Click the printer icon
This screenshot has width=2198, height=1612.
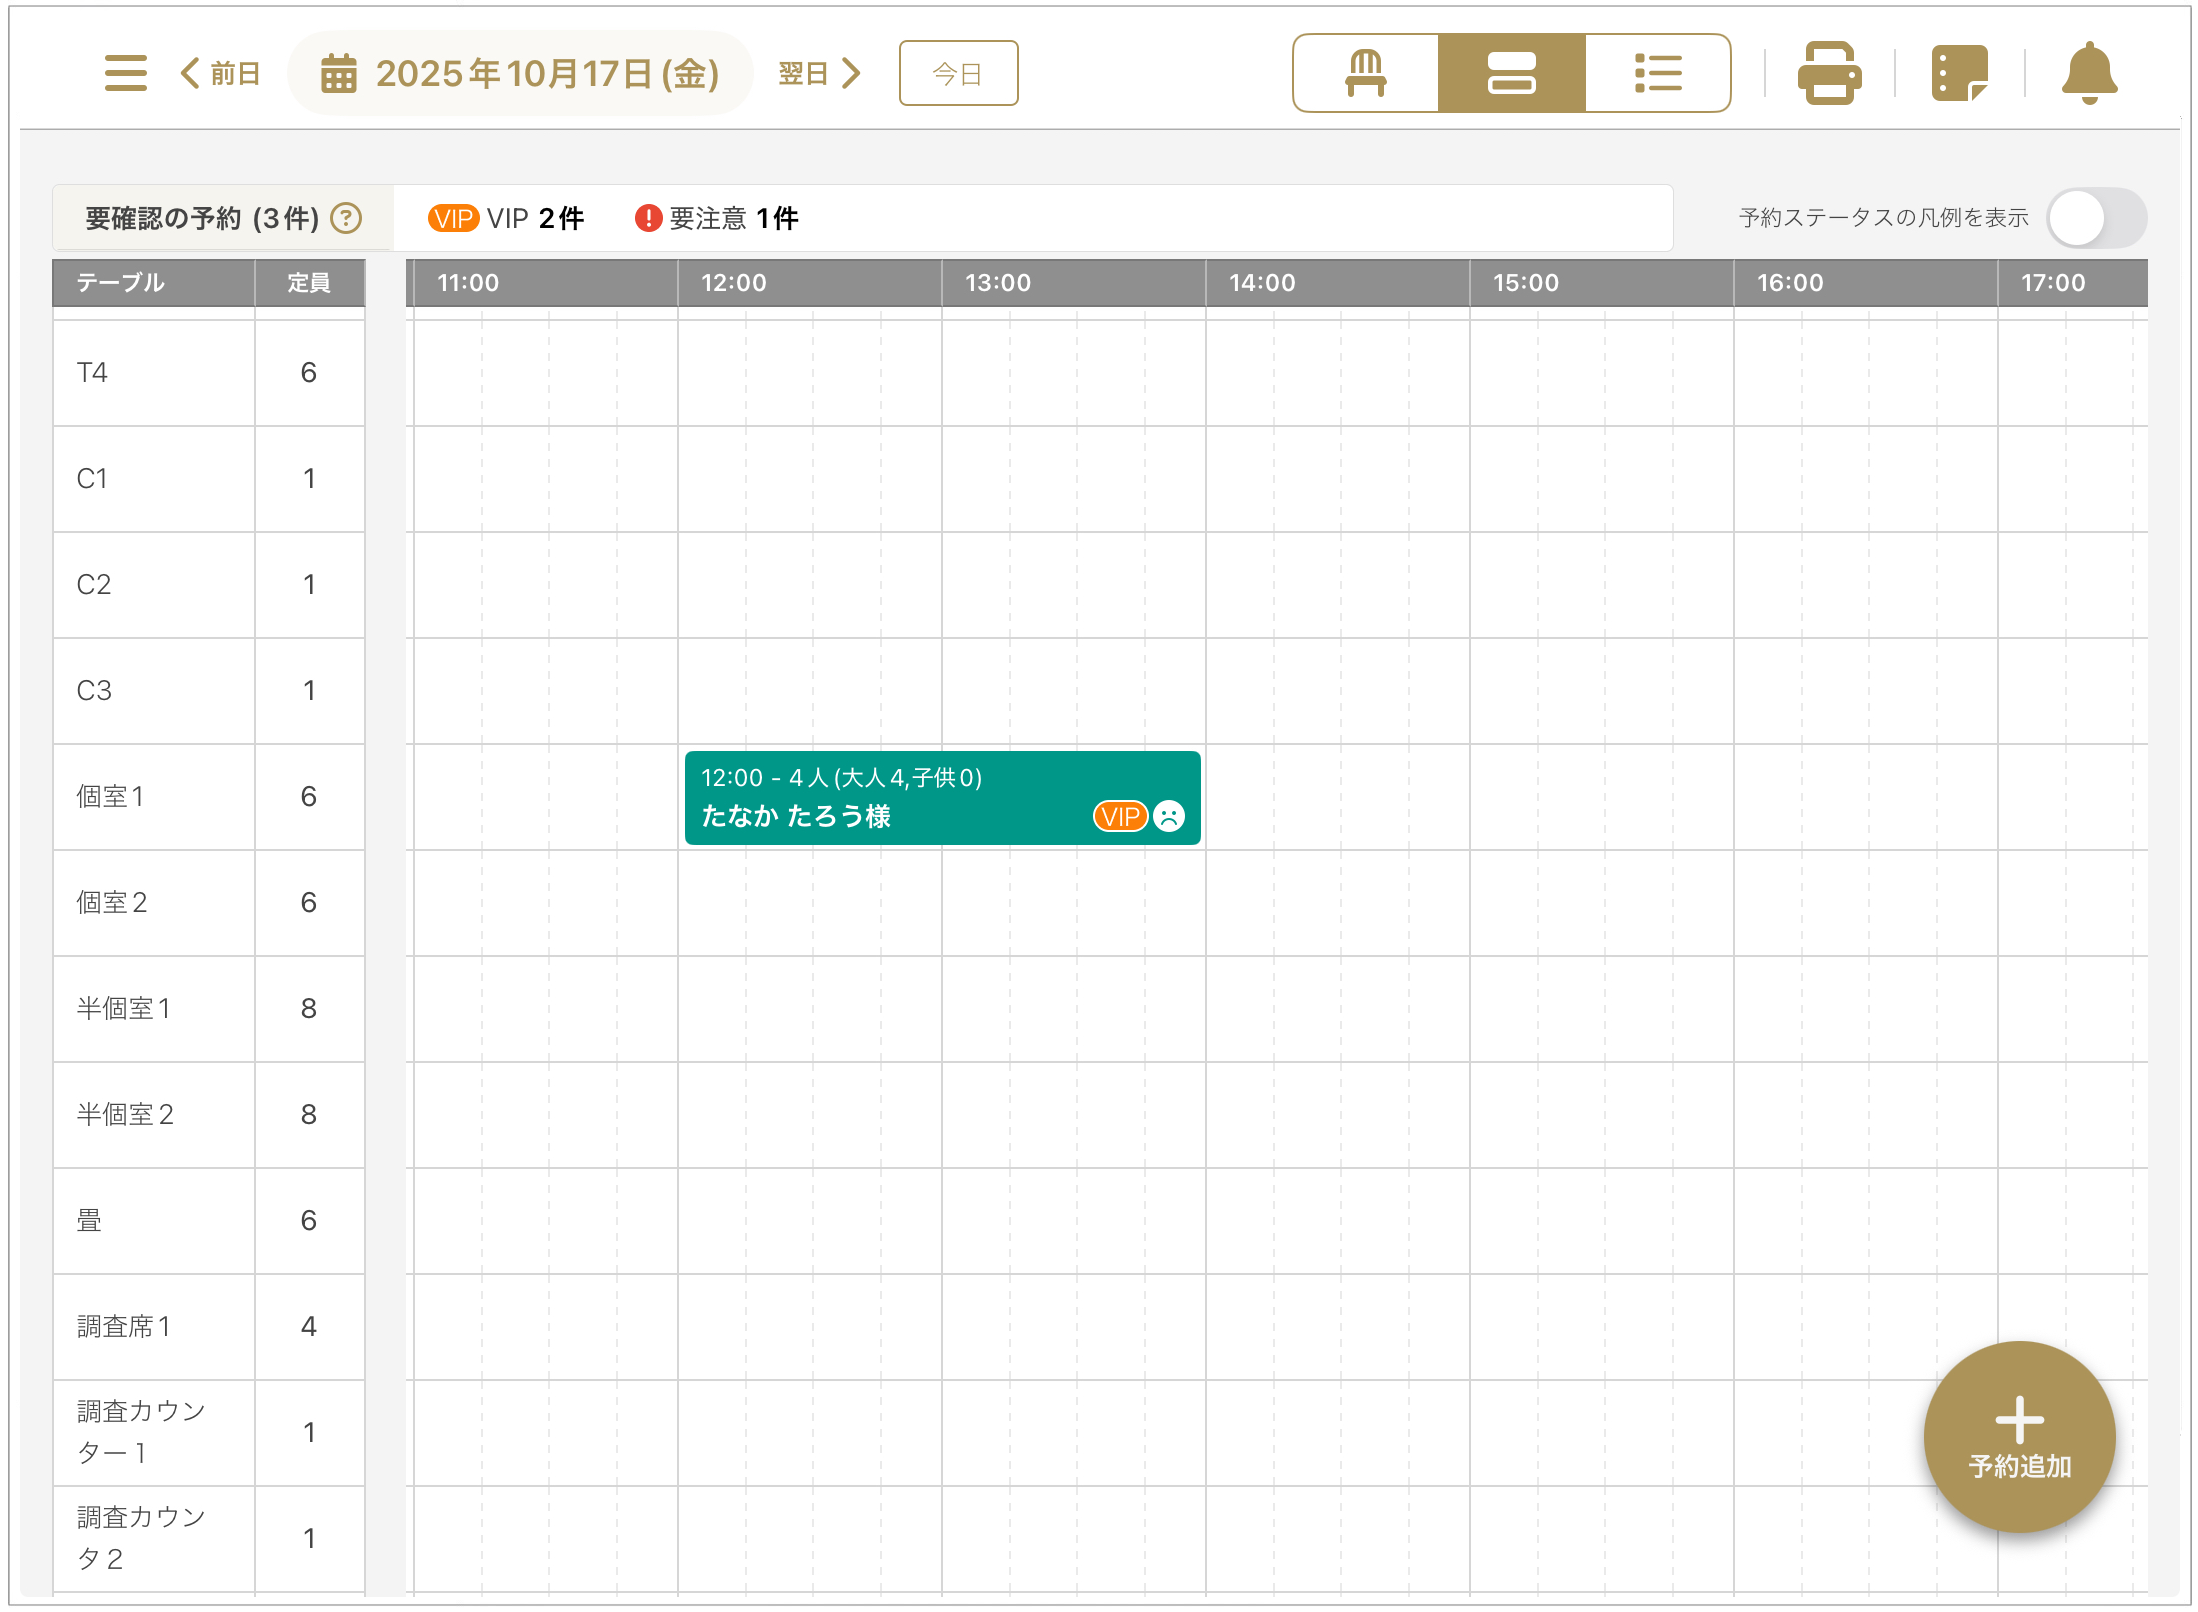click(x=1829, y=73)
